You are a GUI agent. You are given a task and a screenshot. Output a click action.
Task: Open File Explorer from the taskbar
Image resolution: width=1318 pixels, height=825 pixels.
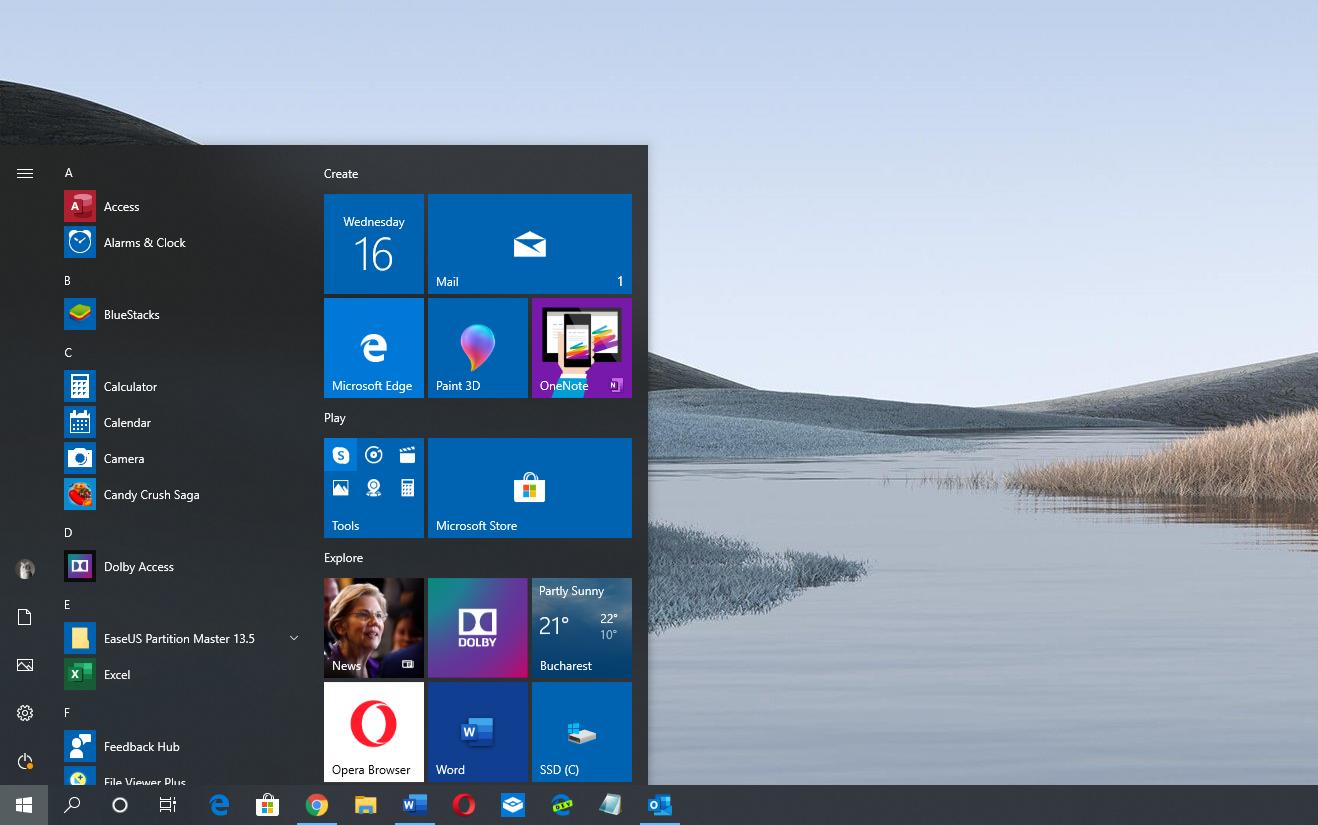point(366,805)
